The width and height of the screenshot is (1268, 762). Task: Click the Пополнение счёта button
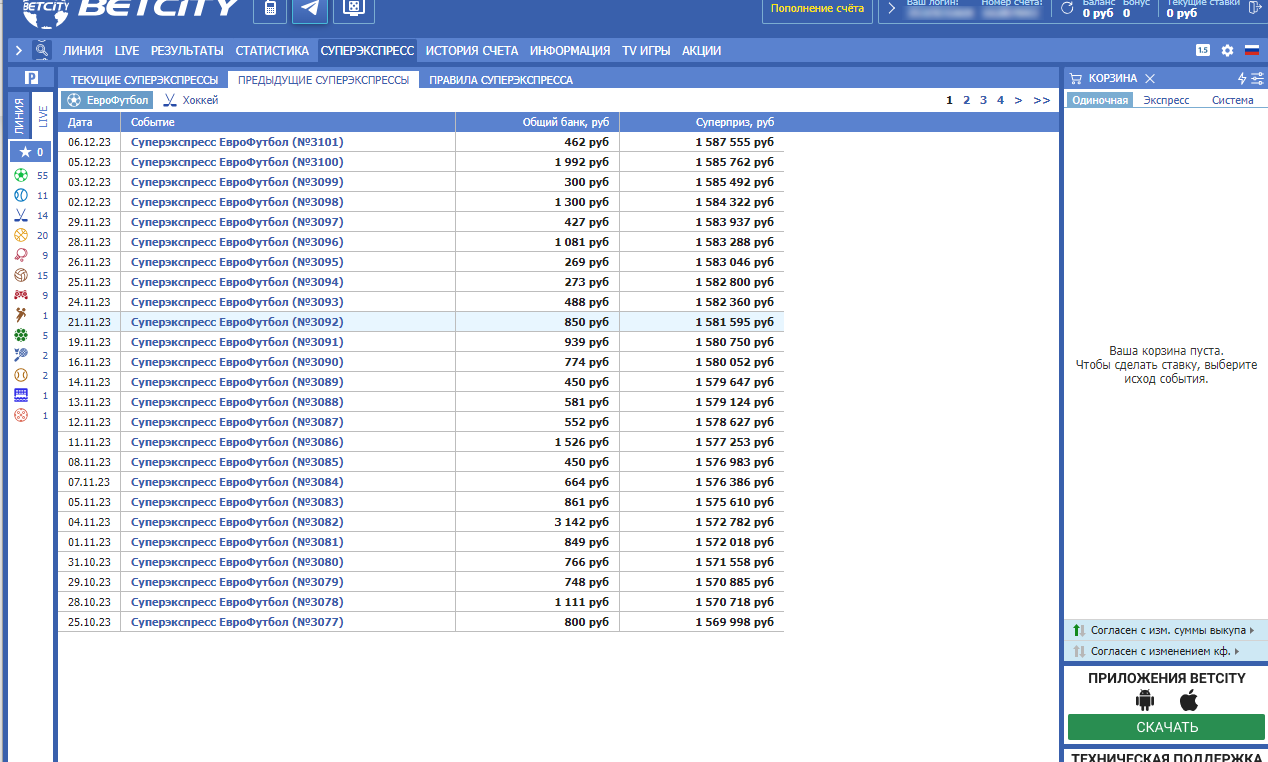click(x=817, y=9)
